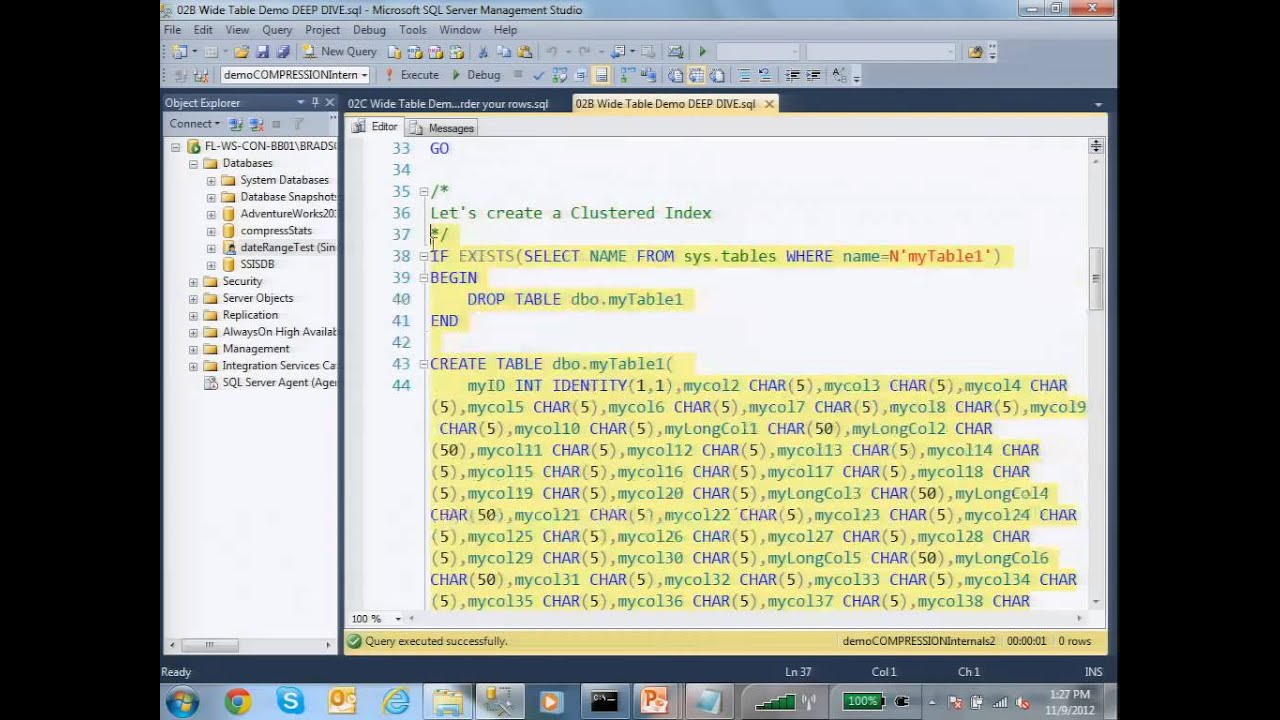Collapse the Databases tree node
This screenshot has height=720, width=1280.
(194, 163)
